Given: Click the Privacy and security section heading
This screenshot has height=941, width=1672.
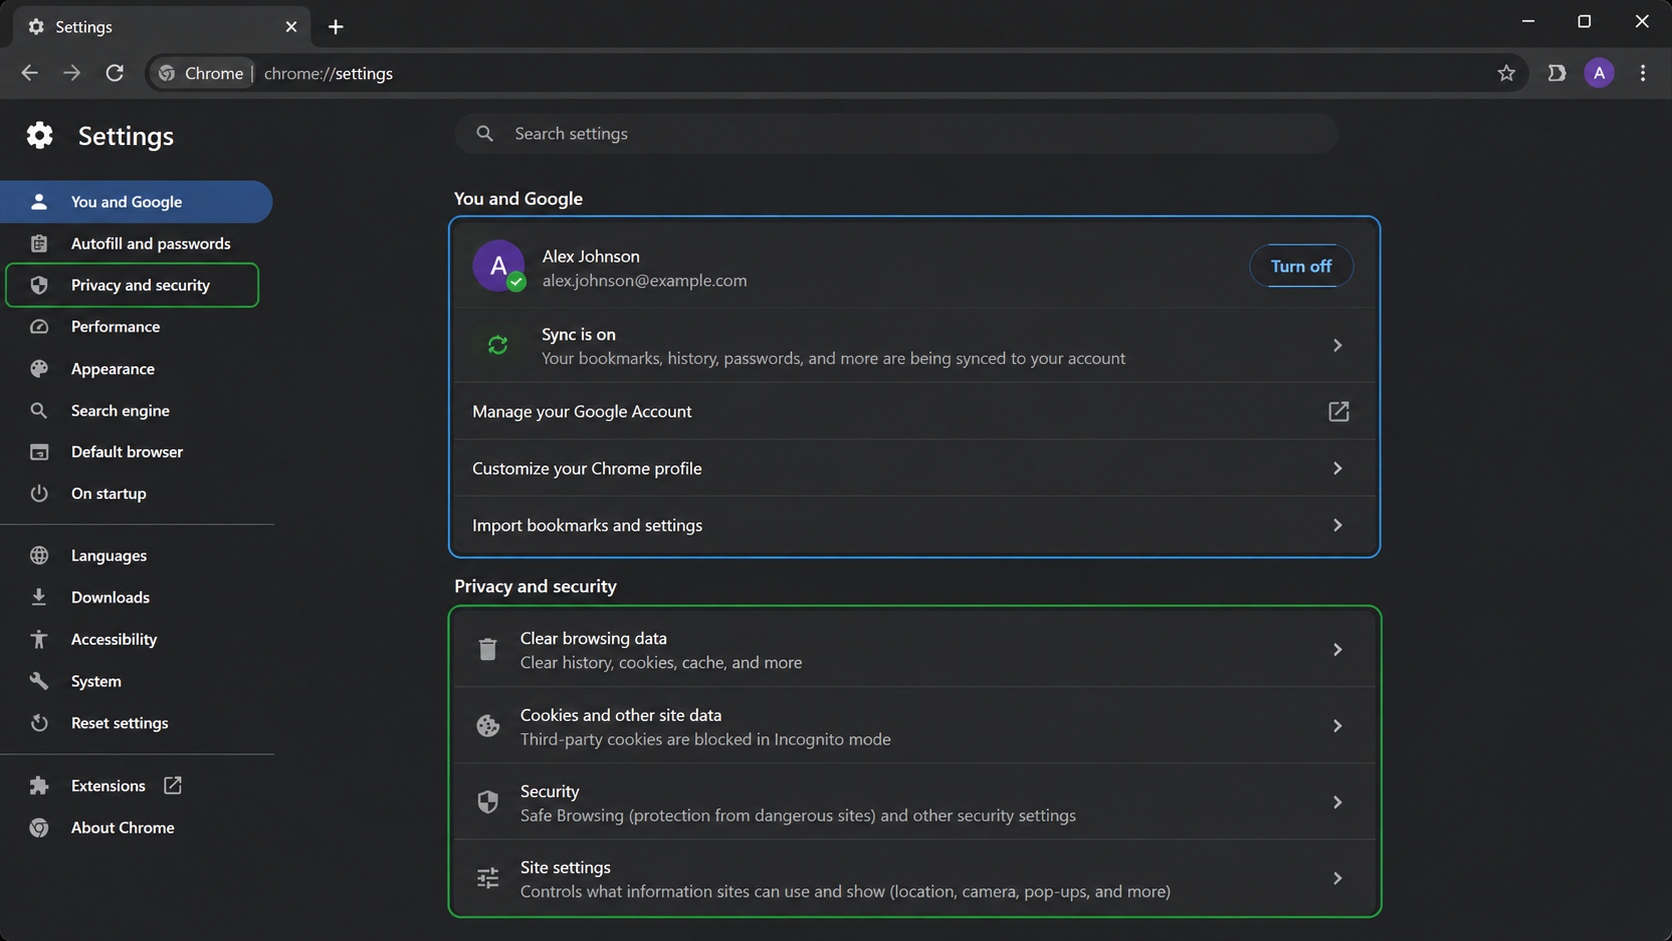Looking at the screenshot, I should (535, 586).
